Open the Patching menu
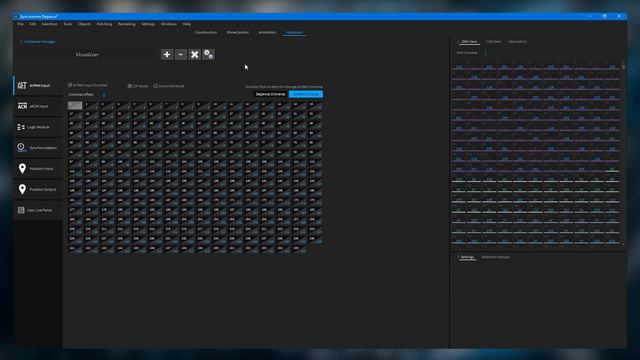The width and height of the screenshot is (640, 360). (x=104, y=24)
